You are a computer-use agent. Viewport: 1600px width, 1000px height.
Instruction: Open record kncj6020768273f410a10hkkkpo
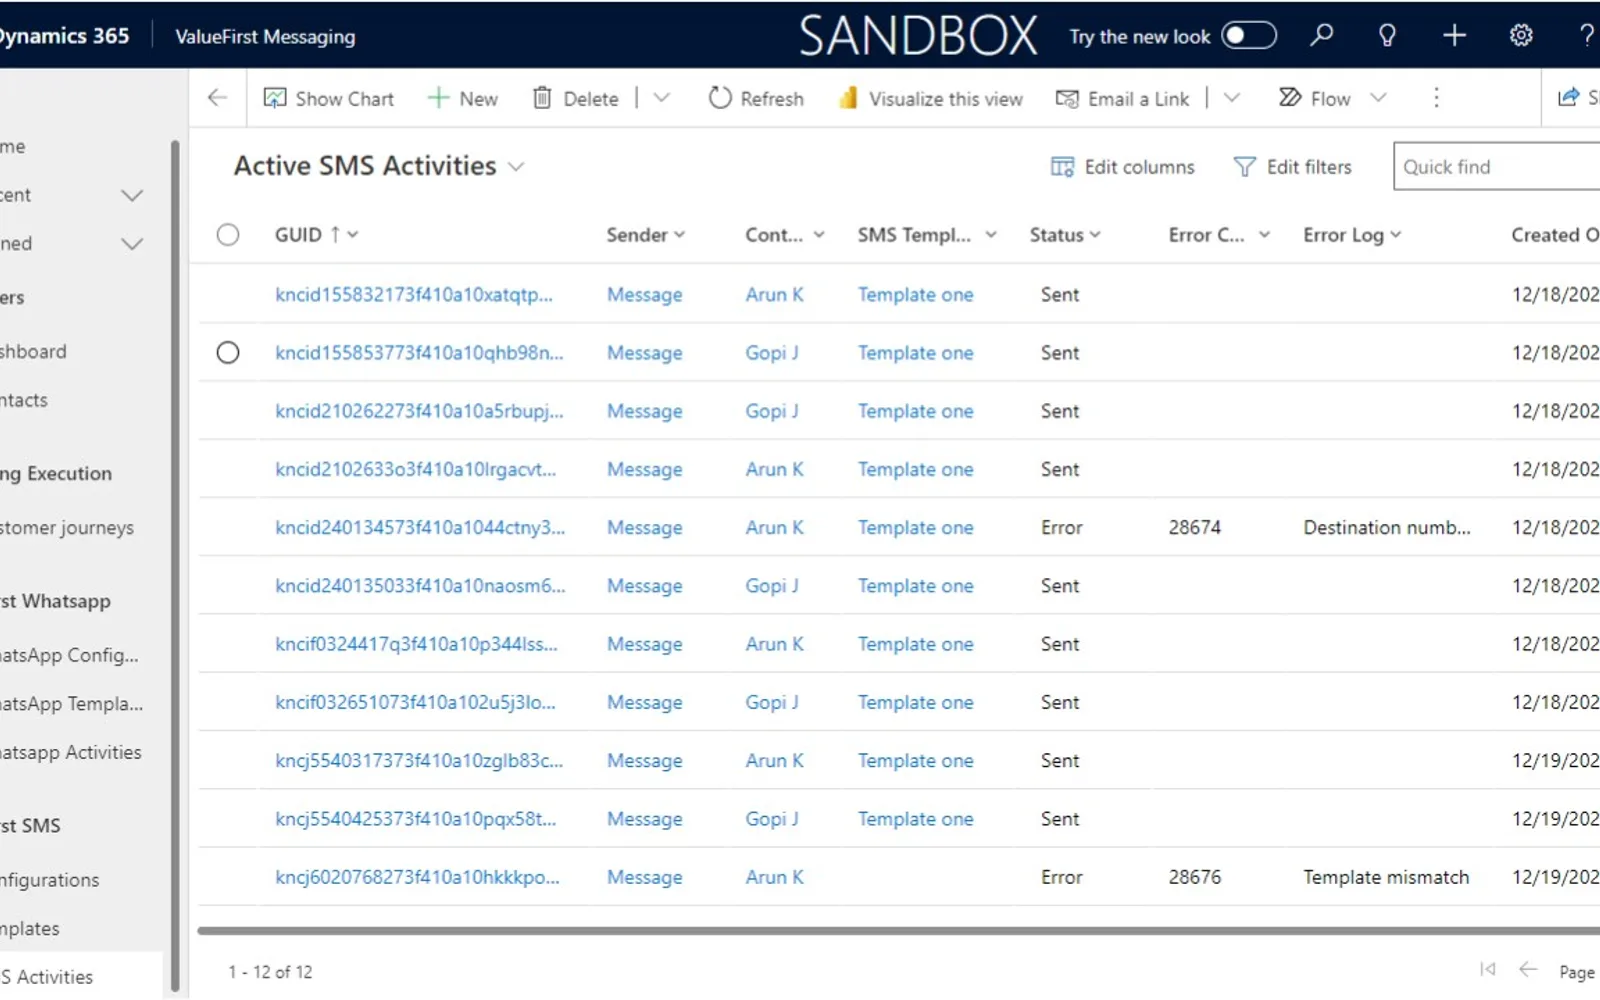coord(417,877)
